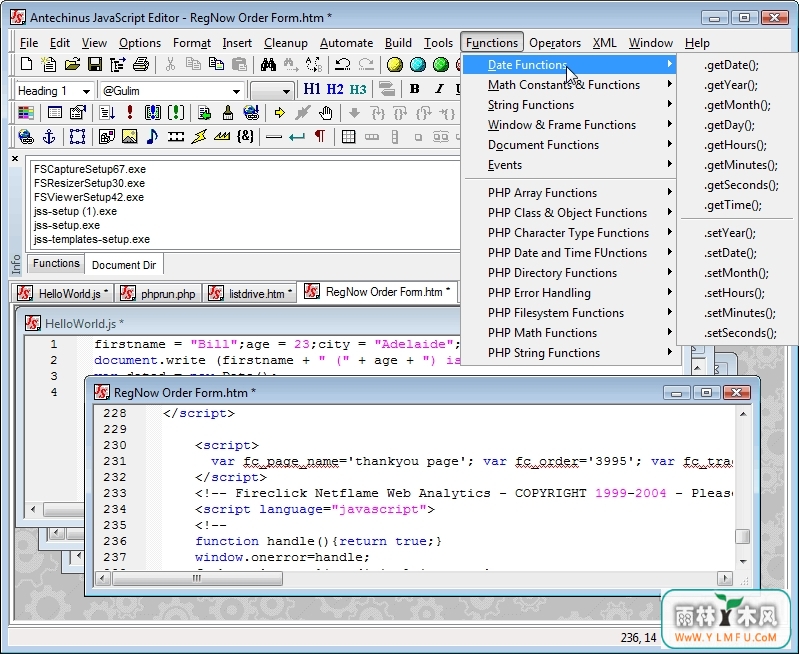Switch to the Document Dir tab
Image resolution: width=799 pixels, height=654 pixels.
click(124, 265)
